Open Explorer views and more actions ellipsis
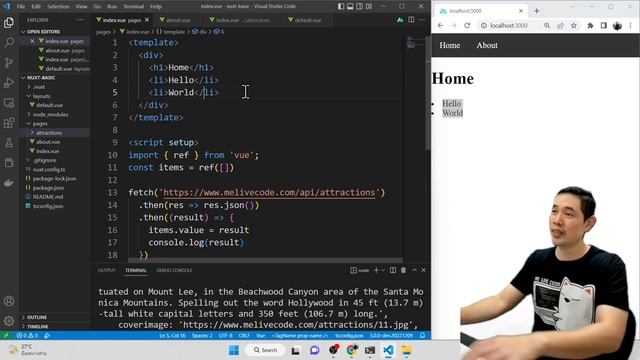This screenshot has width=640, height=360. click(80, 20)
